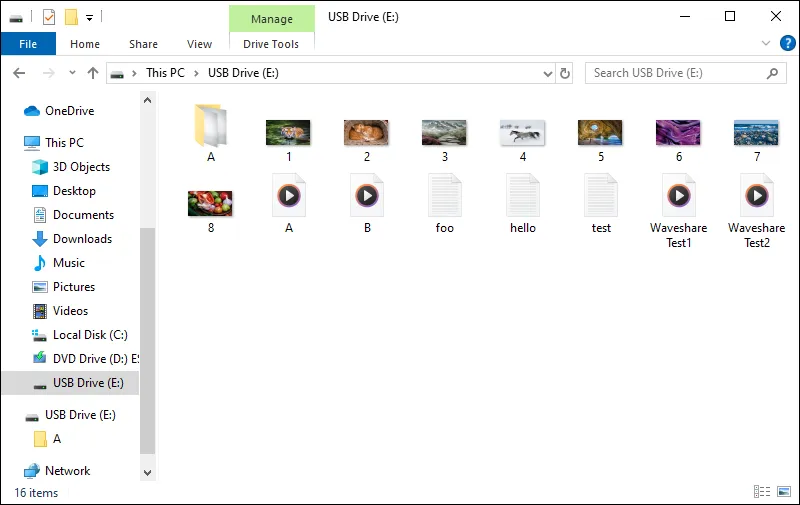Click This PC in the address breadcrumb

click(166, 73)
